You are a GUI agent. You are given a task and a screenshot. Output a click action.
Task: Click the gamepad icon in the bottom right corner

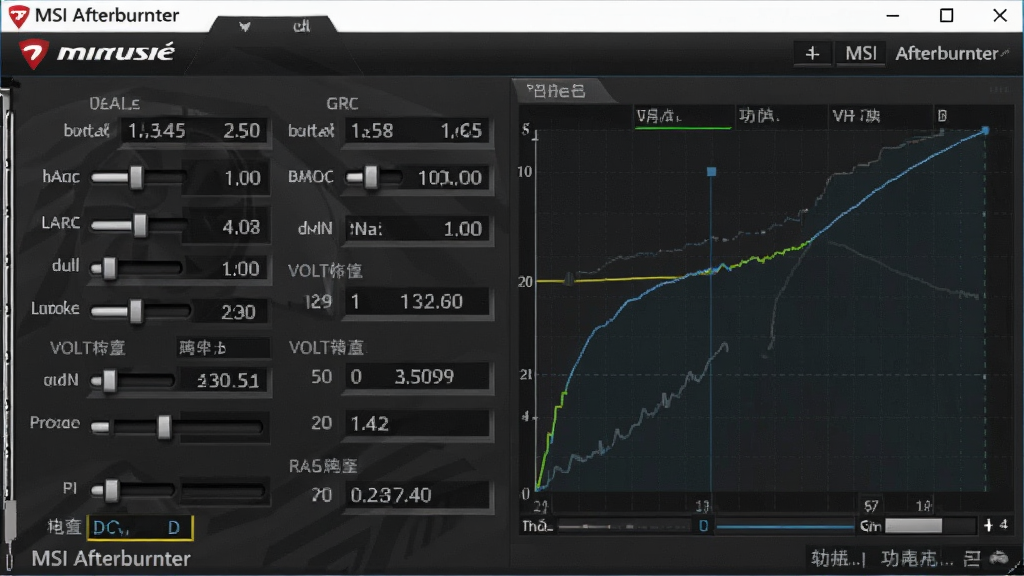click(x=999, y=558)
